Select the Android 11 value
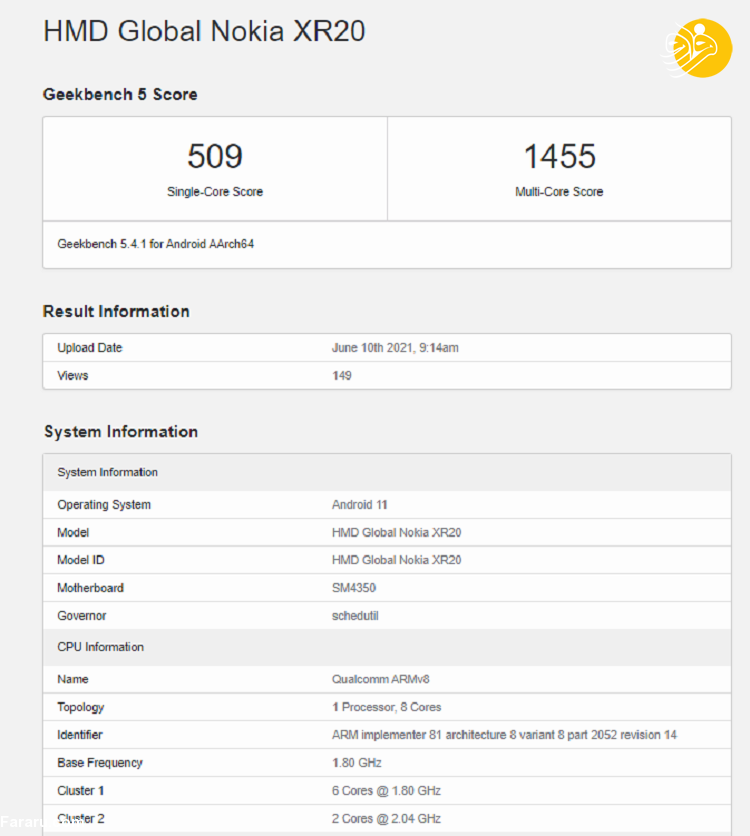 click(359, 504)
